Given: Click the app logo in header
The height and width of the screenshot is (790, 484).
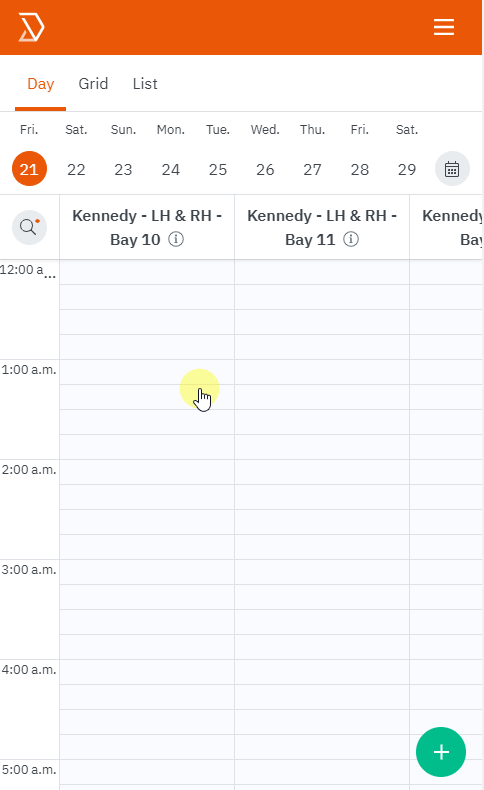Looking at the screenshot, I should (x=32, y=27).
